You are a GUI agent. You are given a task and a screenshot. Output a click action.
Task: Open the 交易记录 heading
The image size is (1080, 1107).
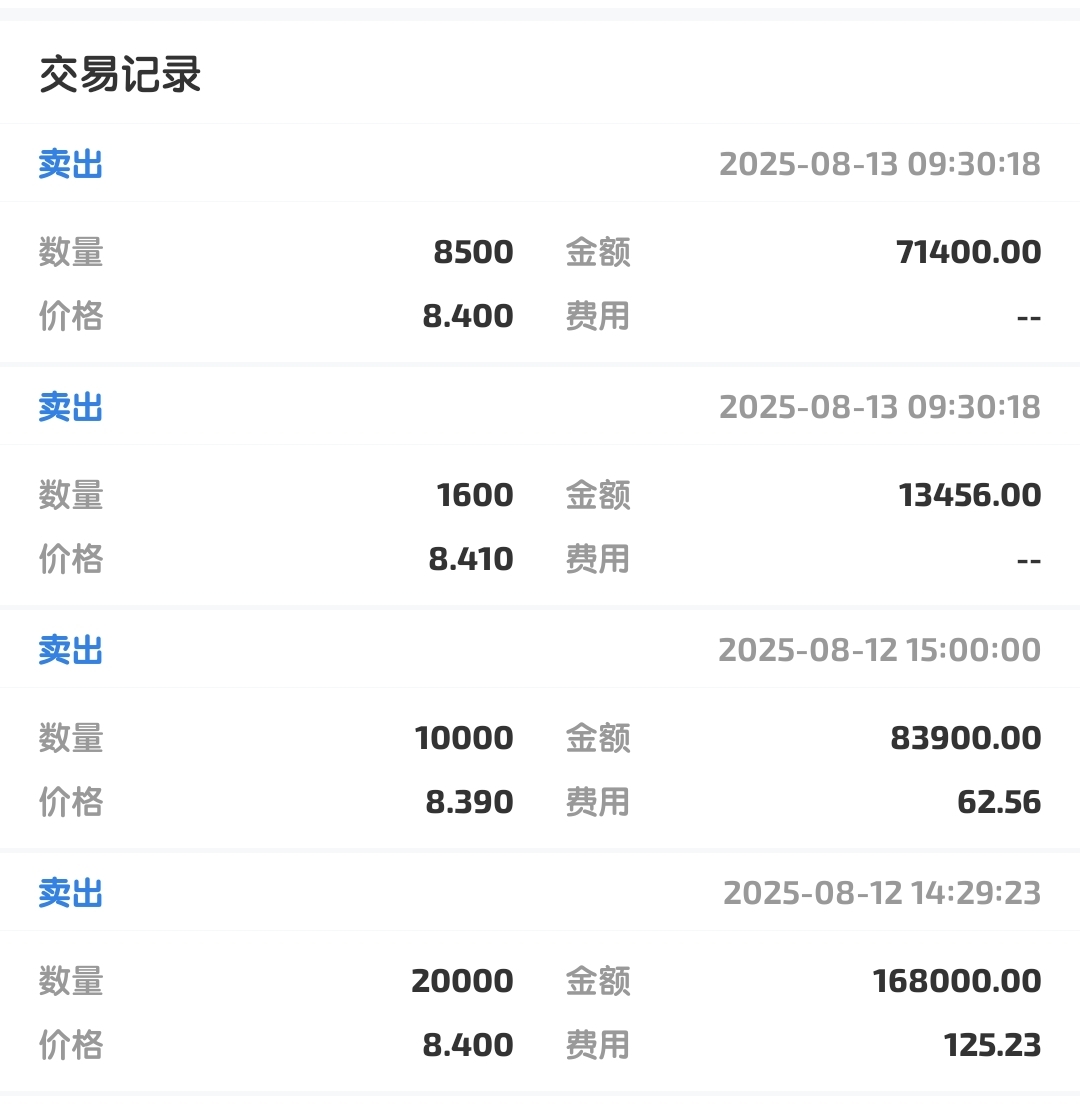pos(120,75)
